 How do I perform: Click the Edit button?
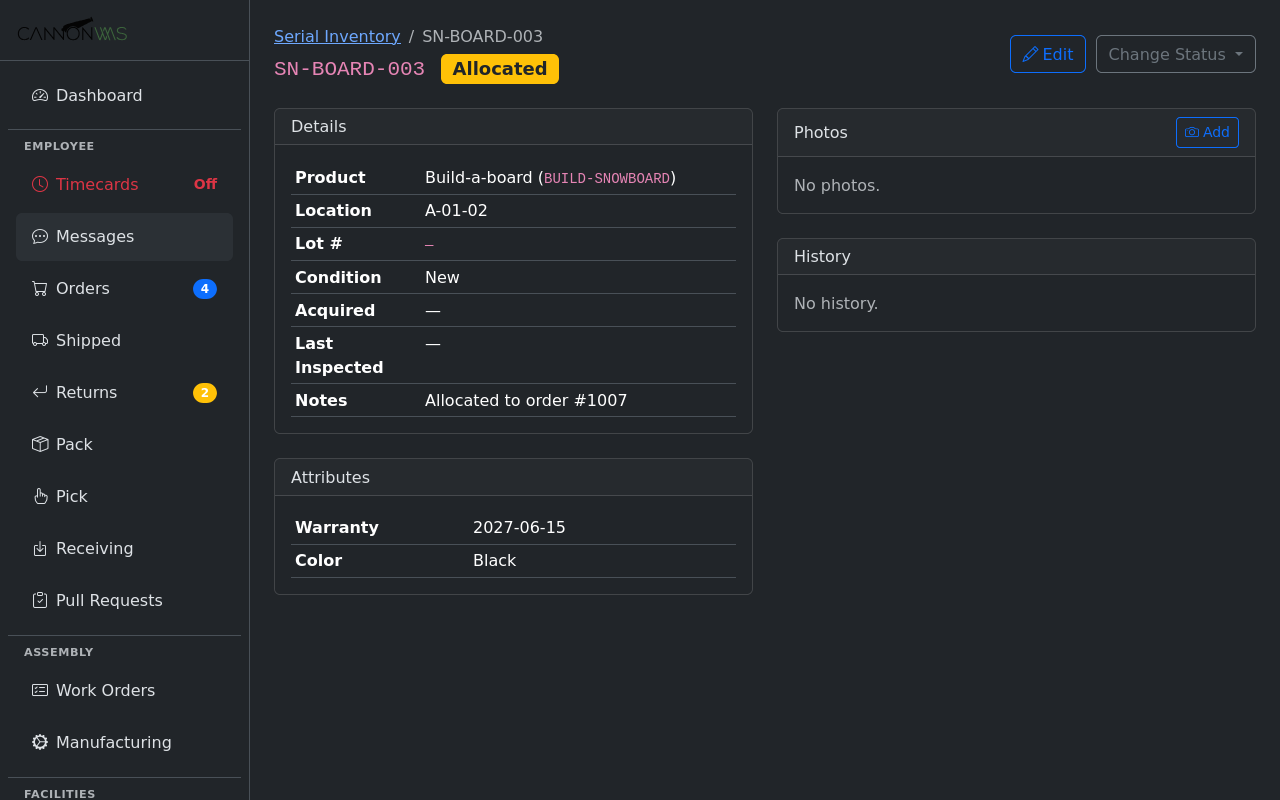(1047, 54)
